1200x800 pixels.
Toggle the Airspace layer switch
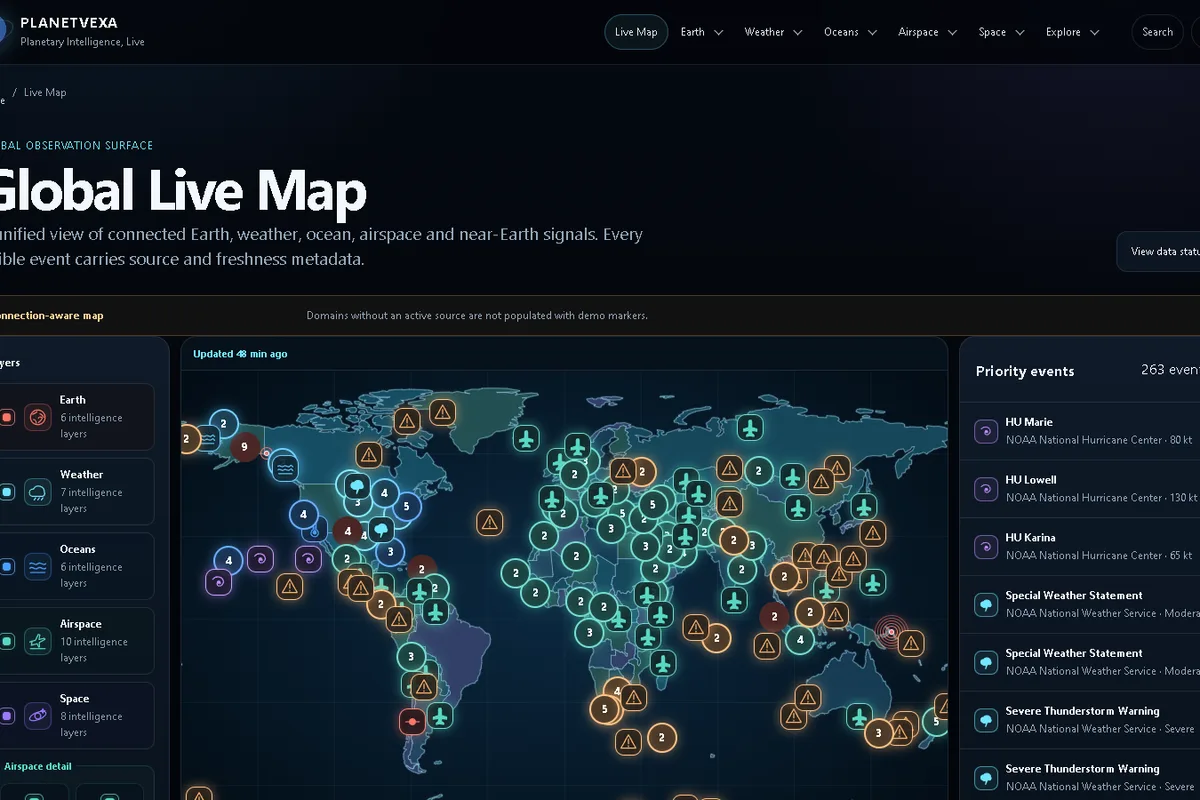[x=7, y=641]
